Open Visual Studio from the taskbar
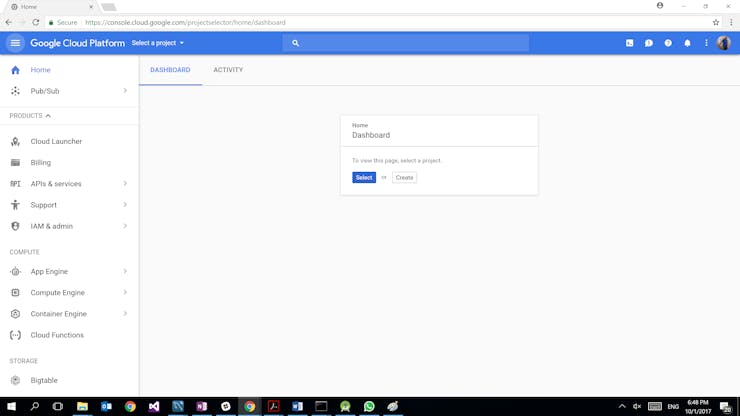The image size is (740, 416). pos(154,406)
